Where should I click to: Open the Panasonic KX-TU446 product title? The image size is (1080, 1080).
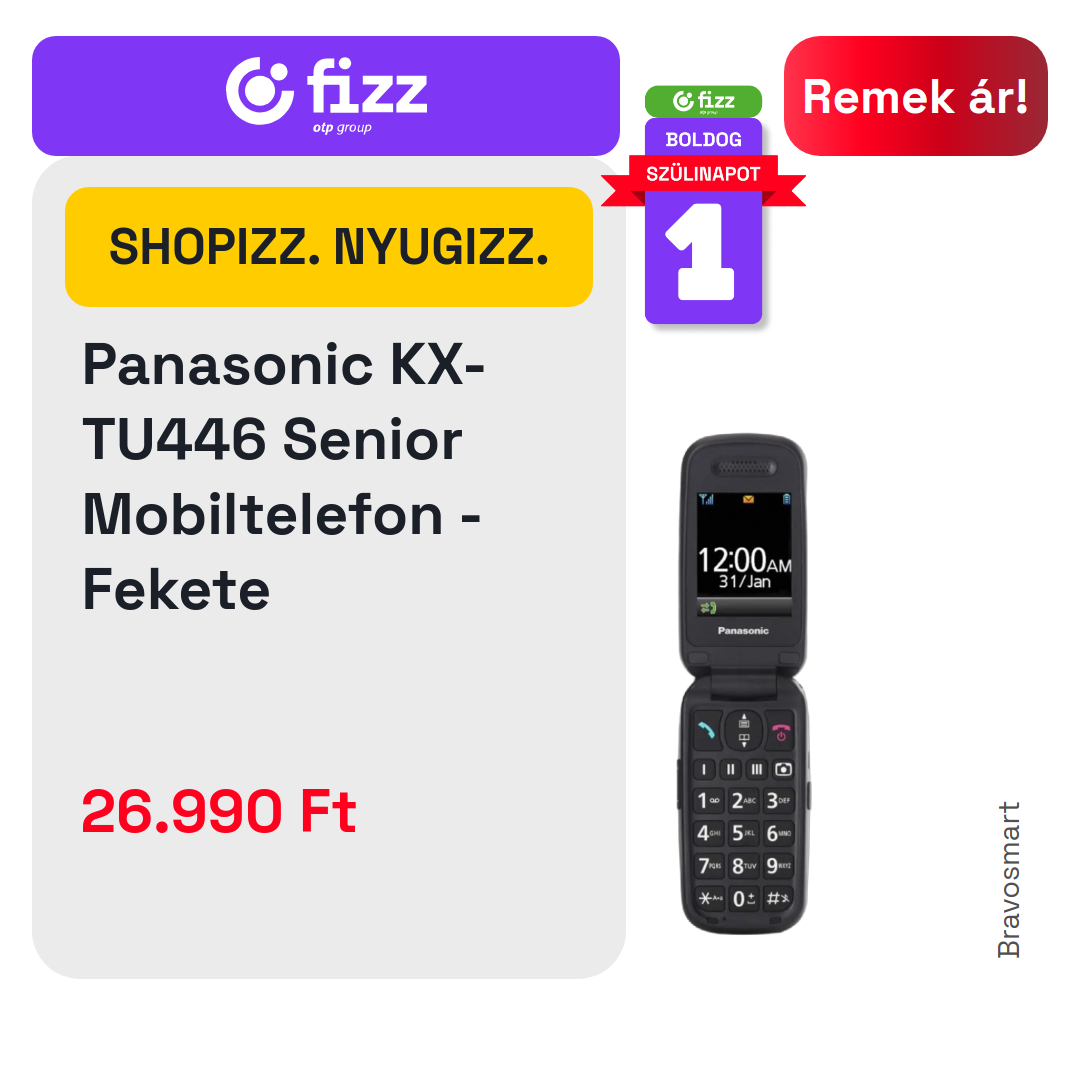tap(284, 477)
